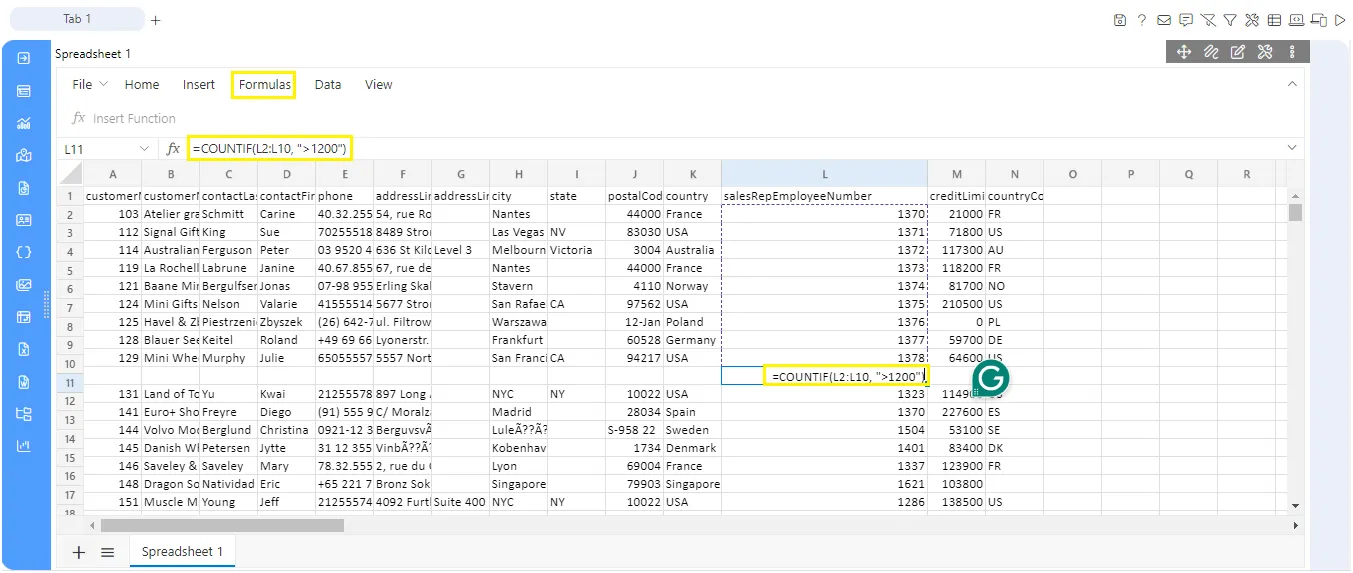Click the horizontal scrollbar thumb
This screenshot has width=1353, height=573.
coord(222,525)
